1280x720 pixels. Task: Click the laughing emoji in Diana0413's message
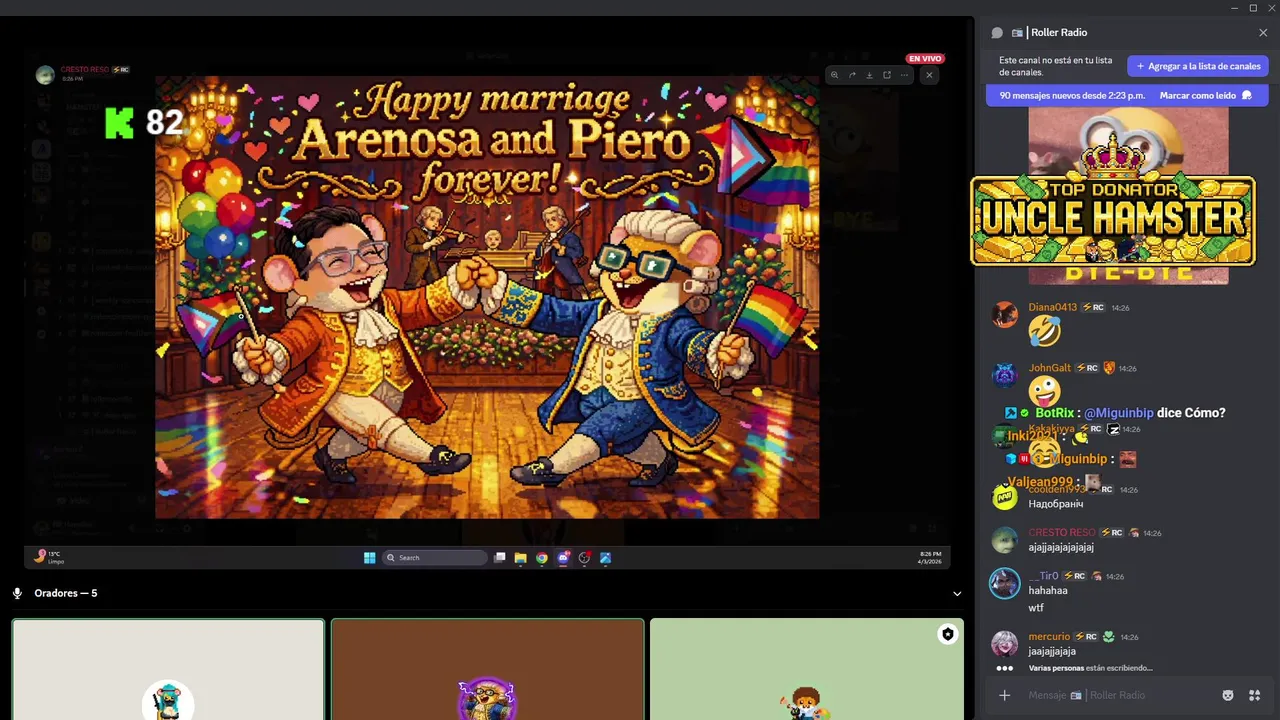1044,330
